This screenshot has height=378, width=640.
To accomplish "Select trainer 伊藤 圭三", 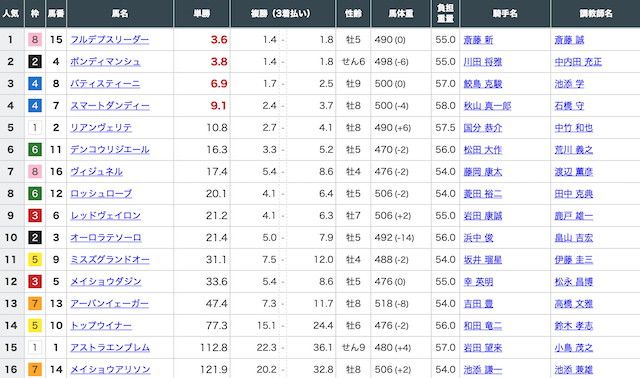I will (573, 260).
